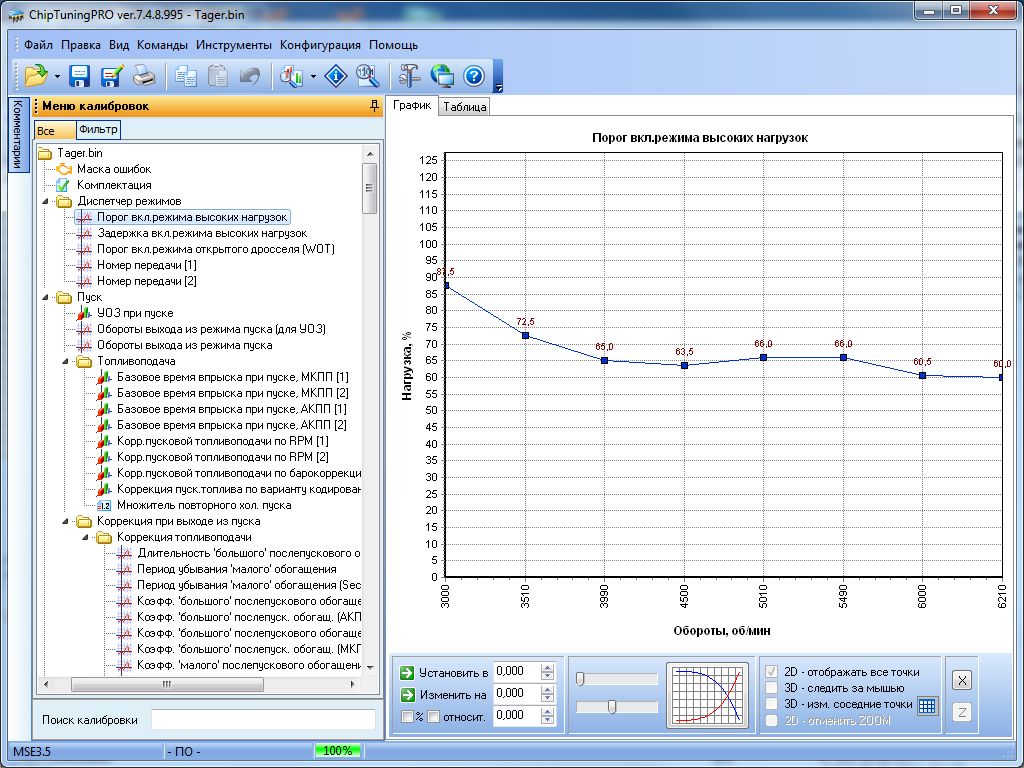Screen dimensions: 1024x768
Task: Click the blue question mark help icon
Action: [474, 75]
